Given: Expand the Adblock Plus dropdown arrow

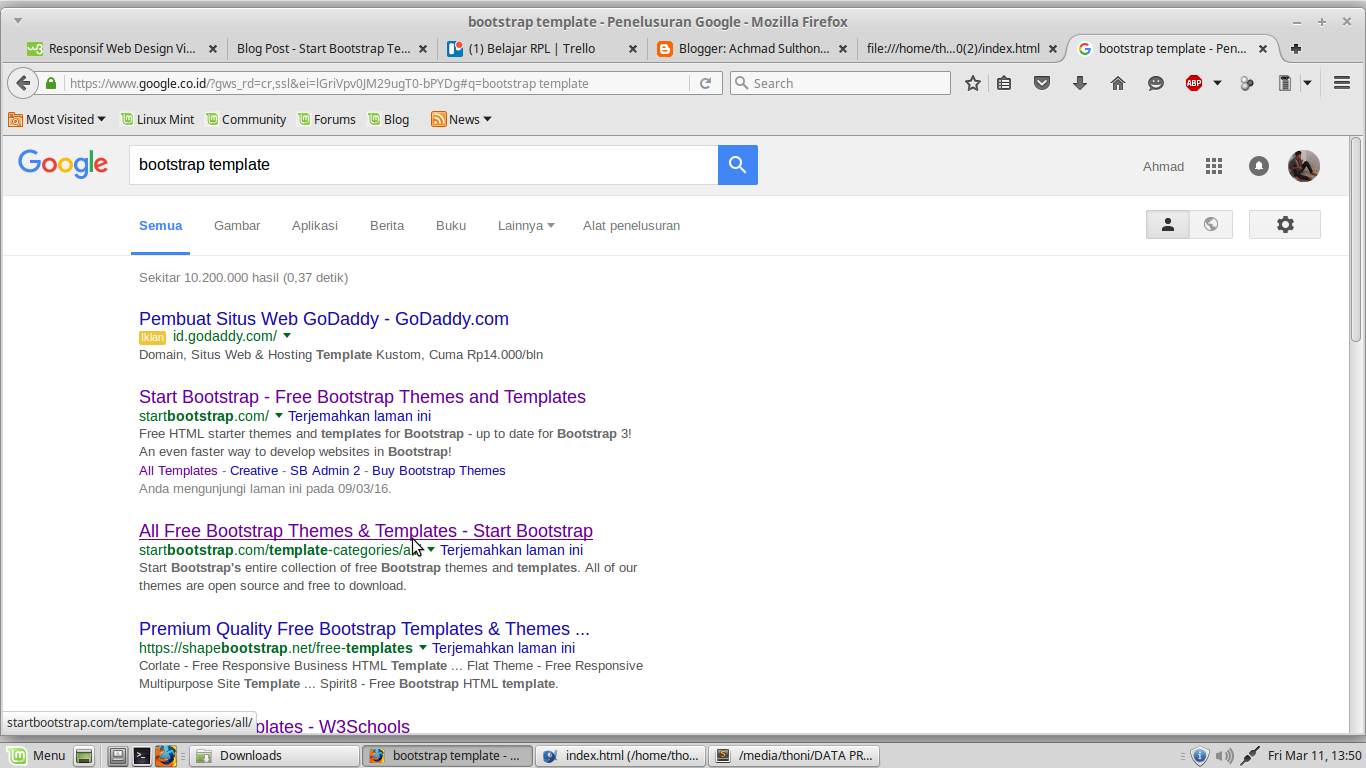Looking at the screenshot, I should click(1217, 84).
